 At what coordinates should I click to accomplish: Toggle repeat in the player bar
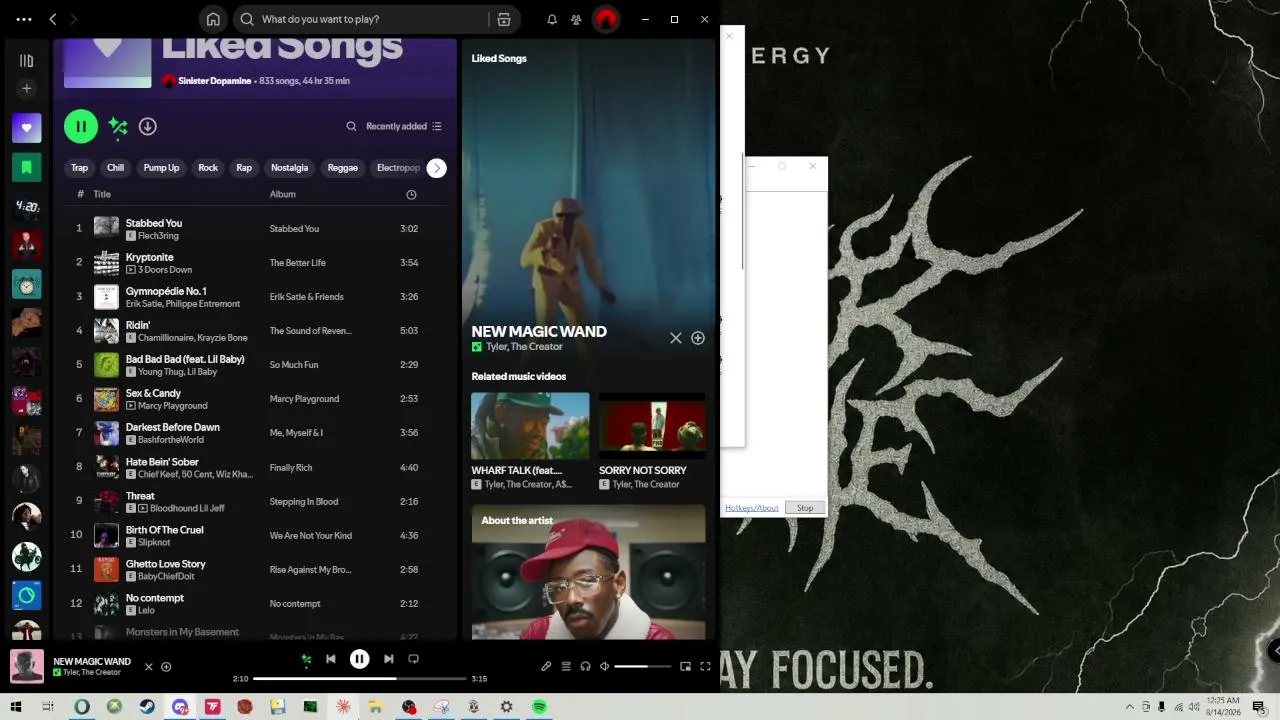tap(413, 659)
